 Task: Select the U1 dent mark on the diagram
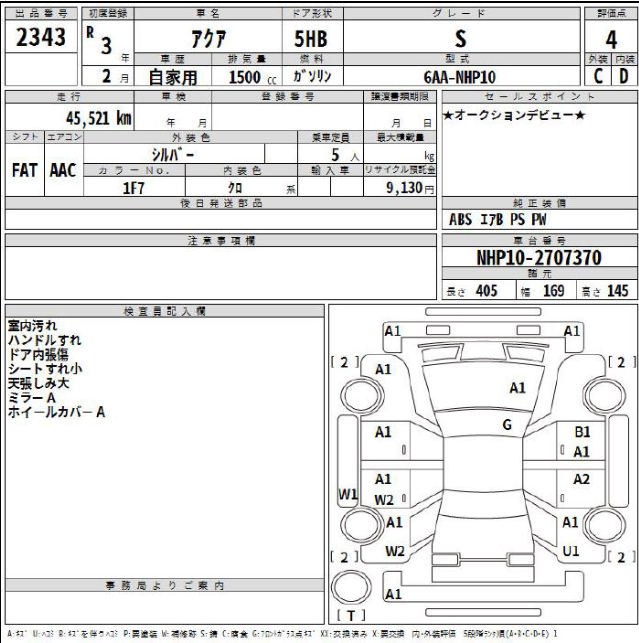(571, 551)
